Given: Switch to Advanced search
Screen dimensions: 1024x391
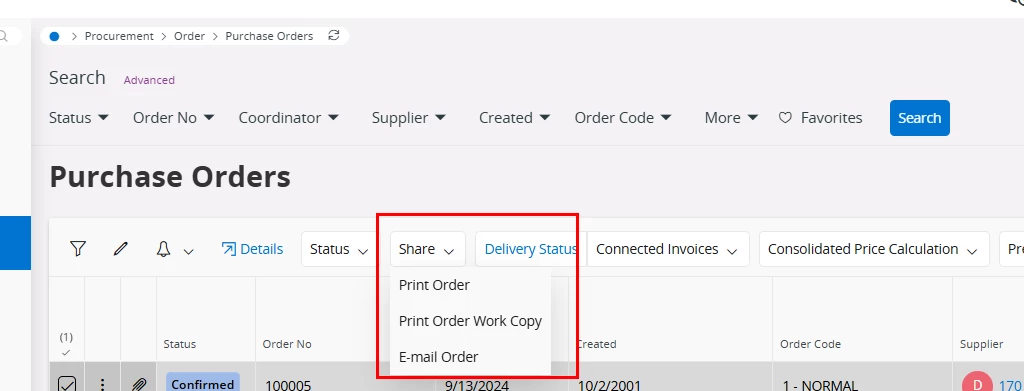Looking at the screenshot, I should pos(149,80).
